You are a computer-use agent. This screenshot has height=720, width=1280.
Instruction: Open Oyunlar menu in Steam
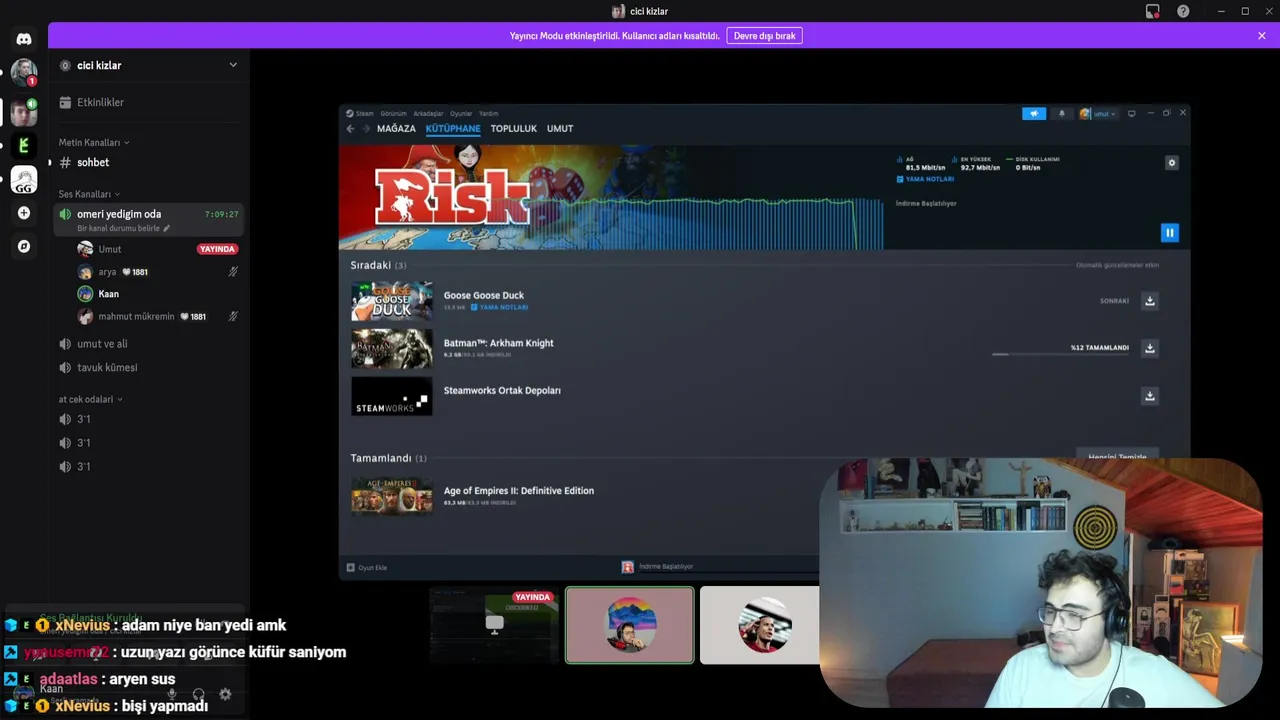[461, 113]
